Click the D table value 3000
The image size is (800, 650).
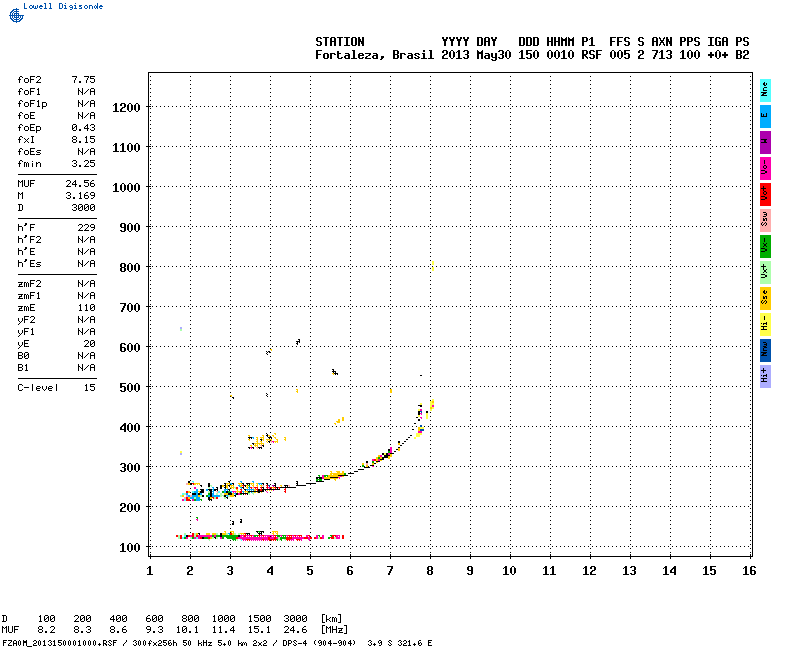pyautogui.click(x=295, y=619)
